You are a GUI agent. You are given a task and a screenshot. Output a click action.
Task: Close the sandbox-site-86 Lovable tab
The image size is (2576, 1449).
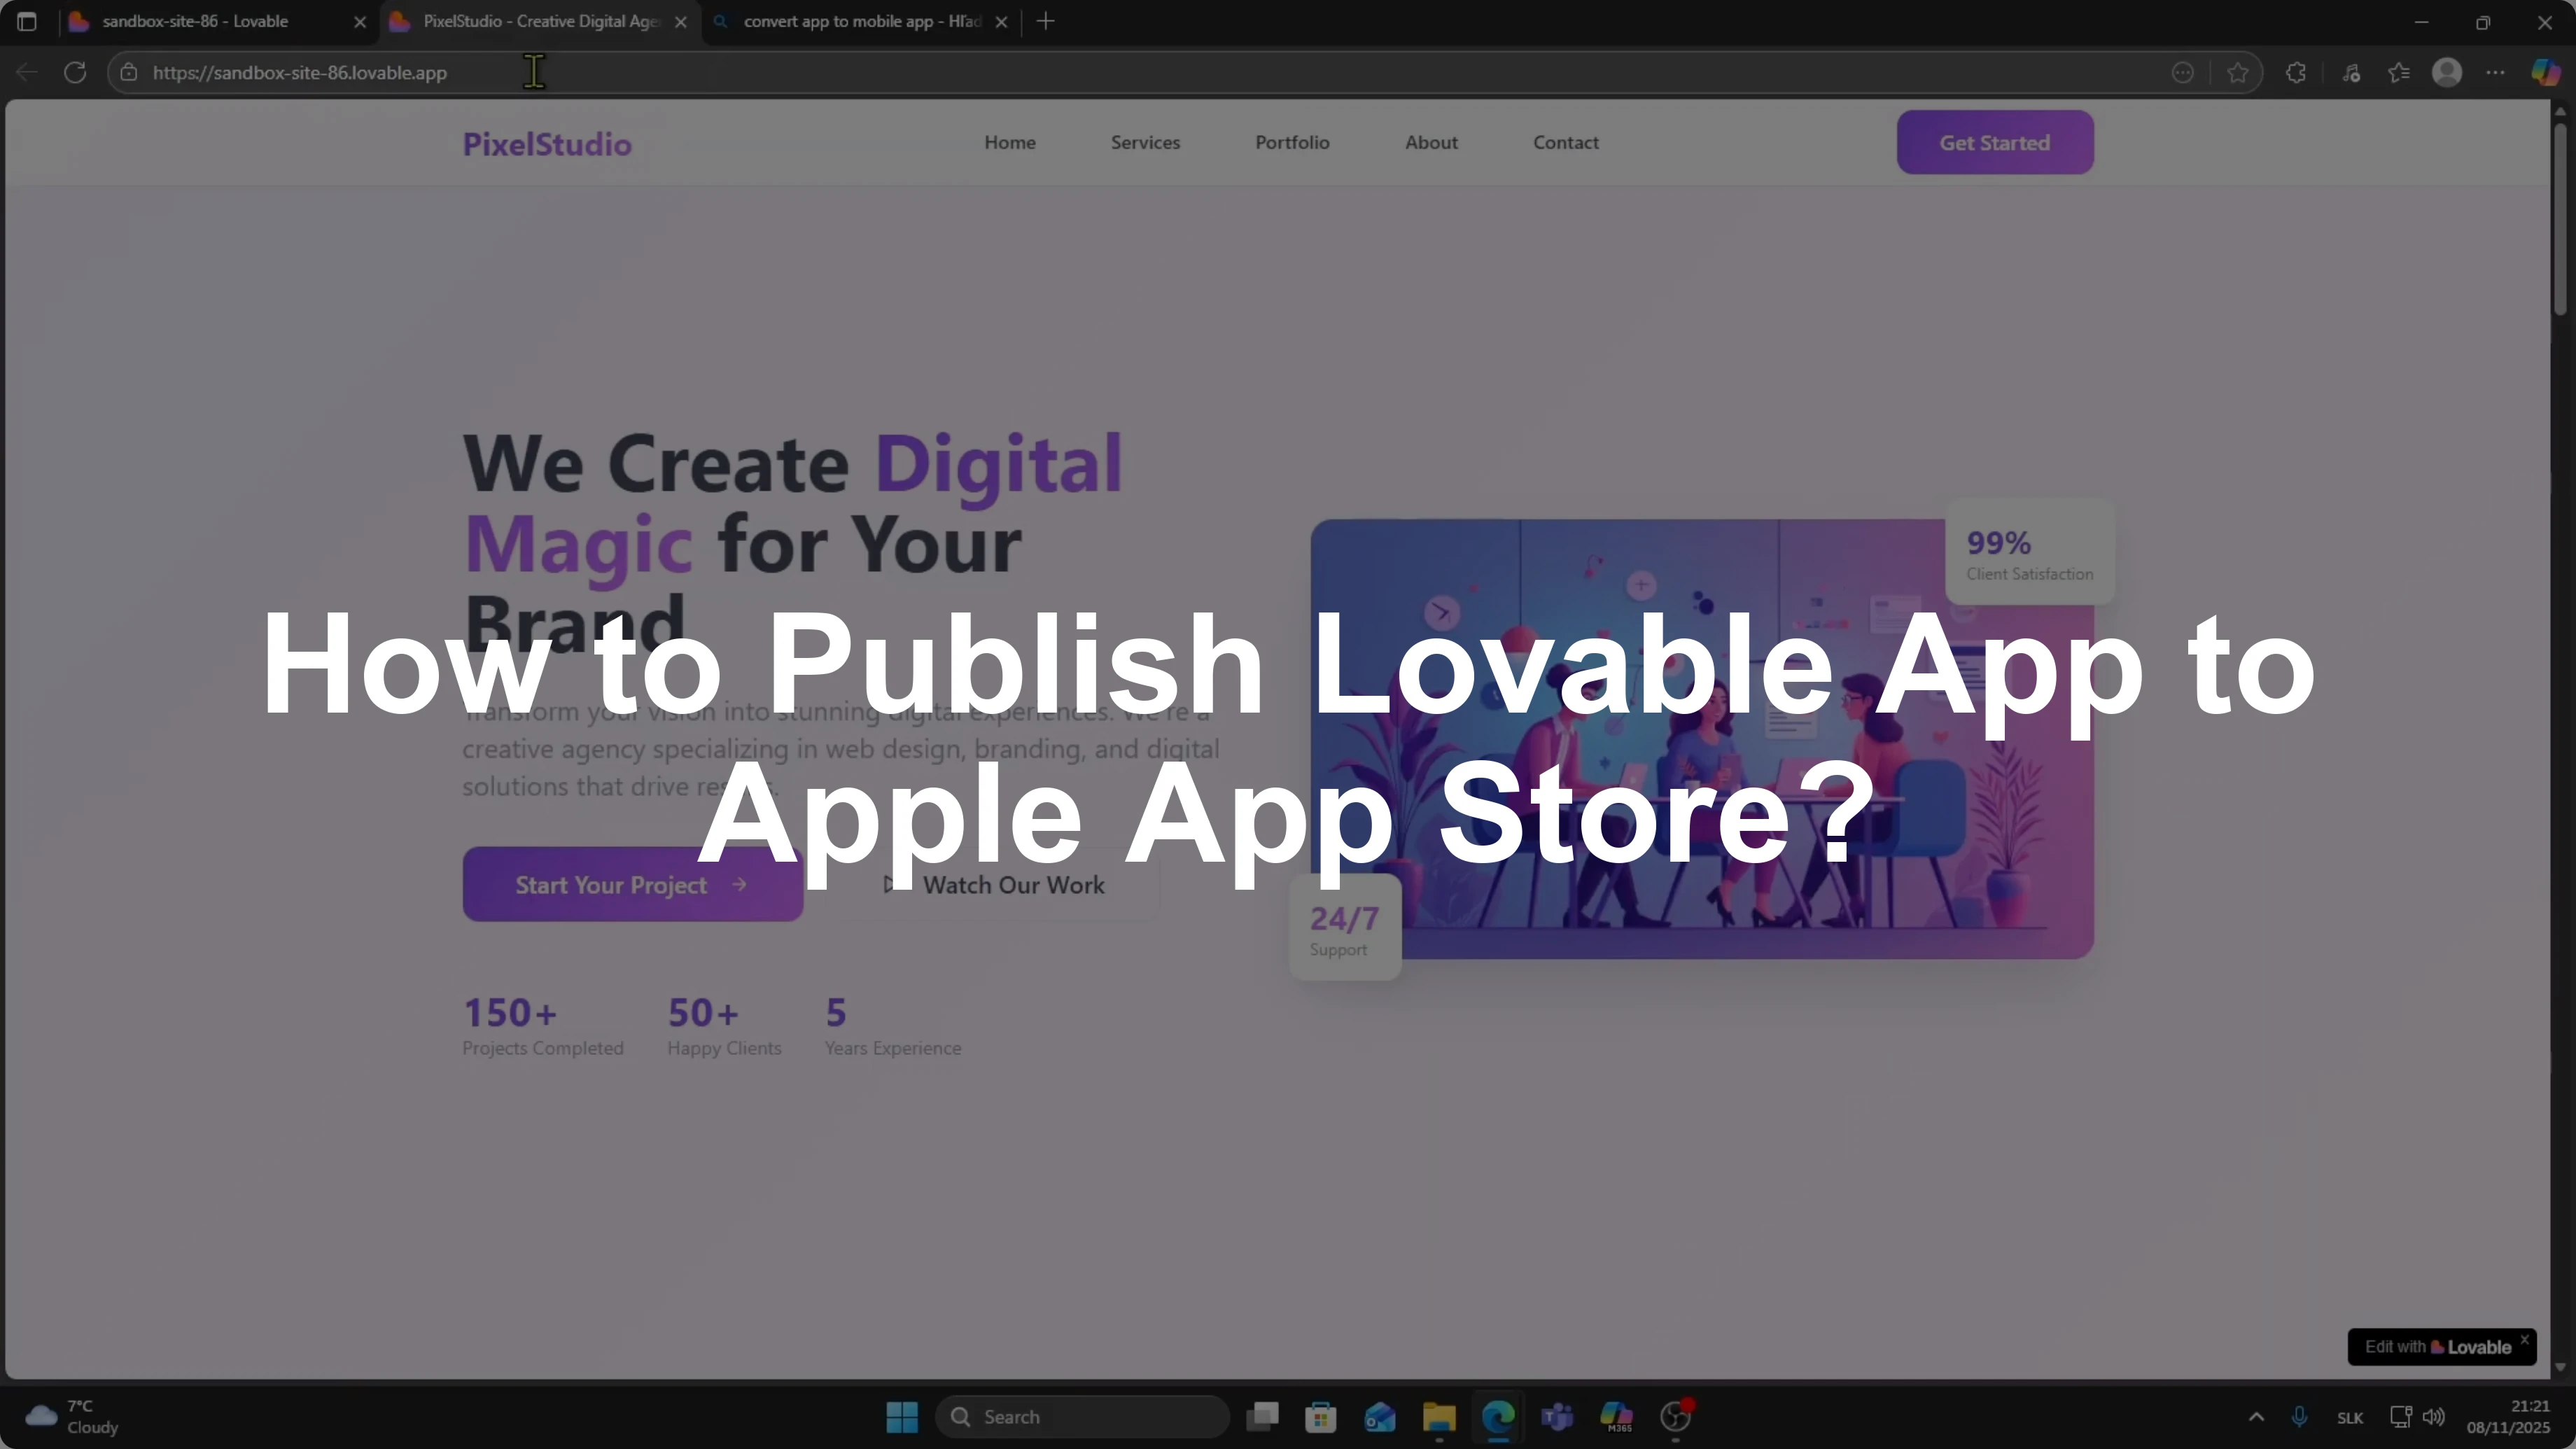[360, 22]
